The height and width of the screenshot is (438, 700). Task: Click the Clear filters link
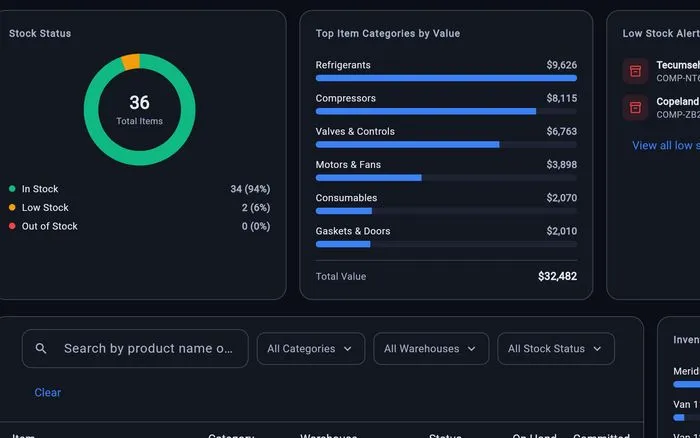[x=48, y=392]
